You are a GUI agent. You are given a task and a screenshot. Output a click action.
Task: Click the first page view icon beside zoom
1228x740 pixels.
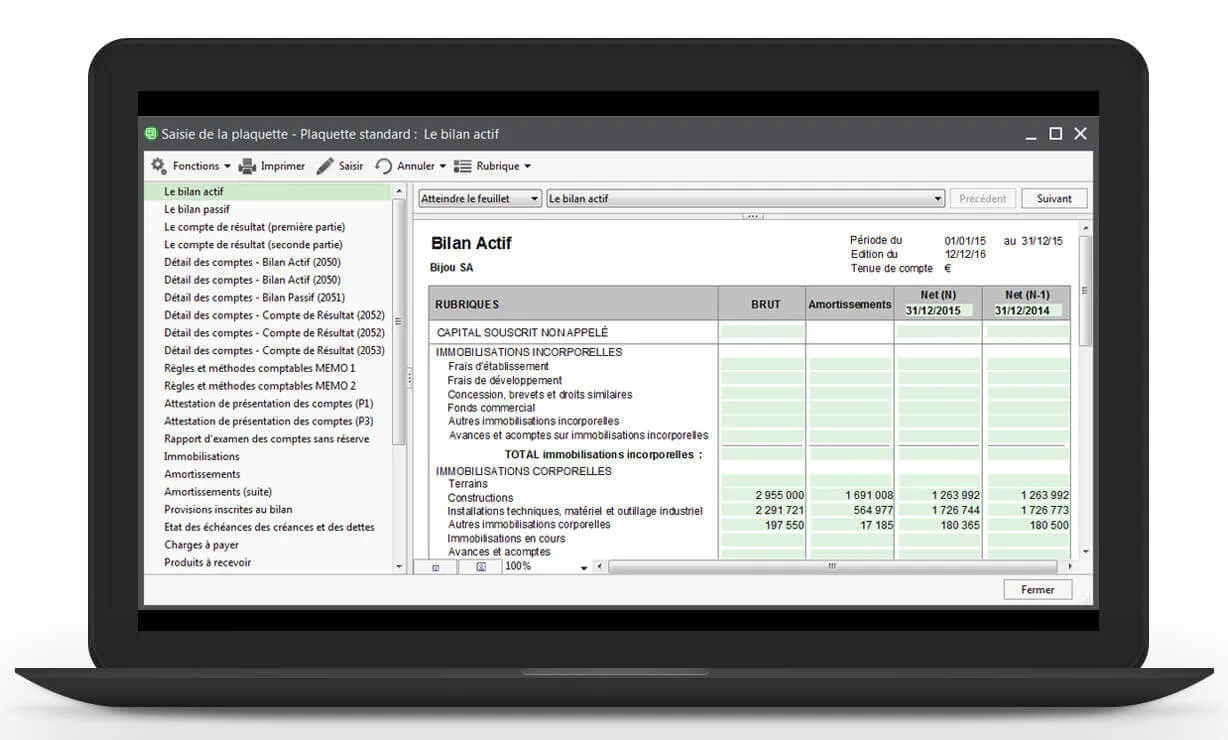pyautogui.click(x=436, y=567)
